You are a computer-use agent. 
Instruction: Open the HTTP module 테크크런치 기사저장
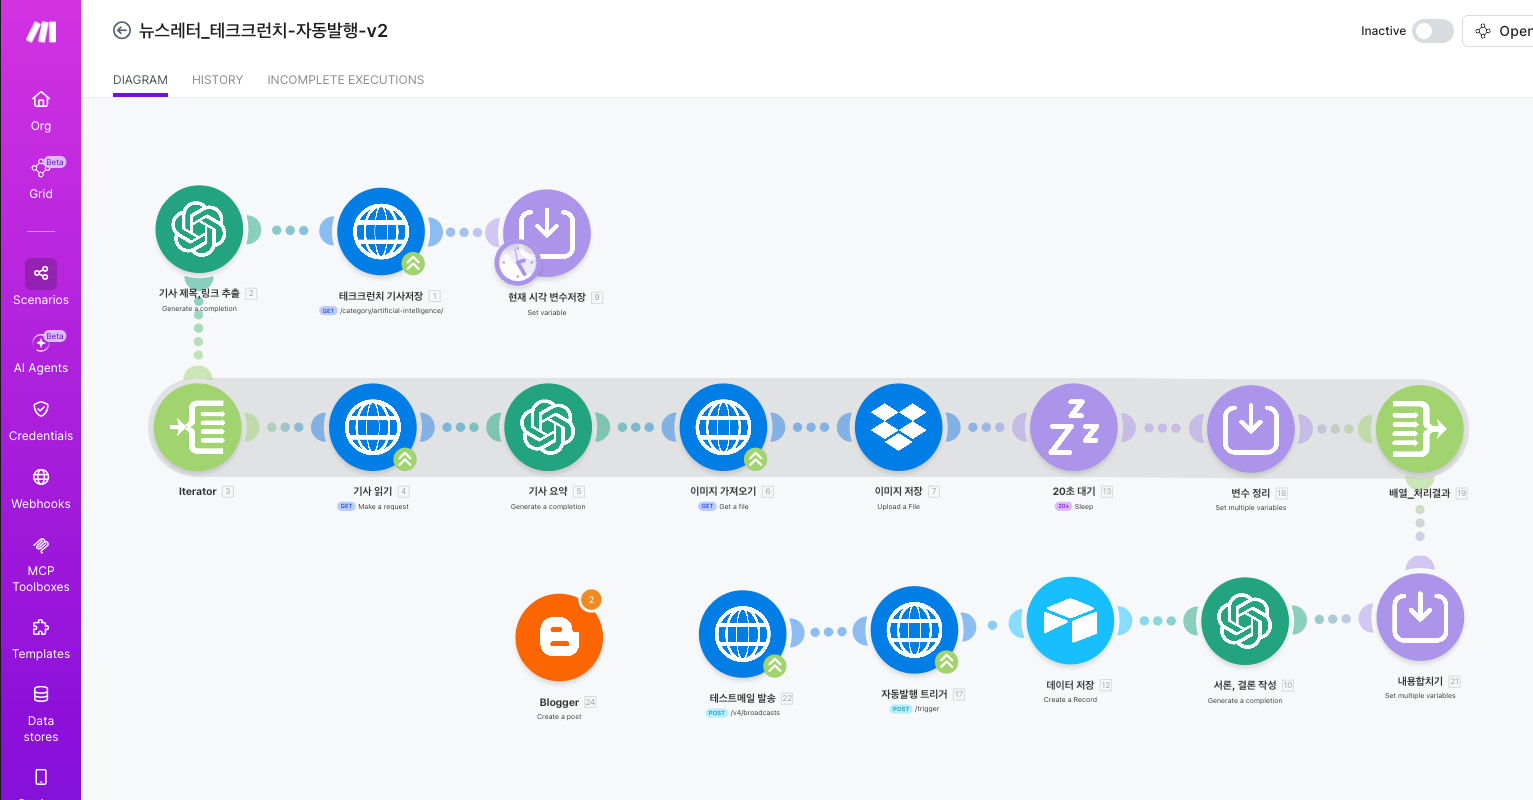pyautogui.click(x=381, y=232)
